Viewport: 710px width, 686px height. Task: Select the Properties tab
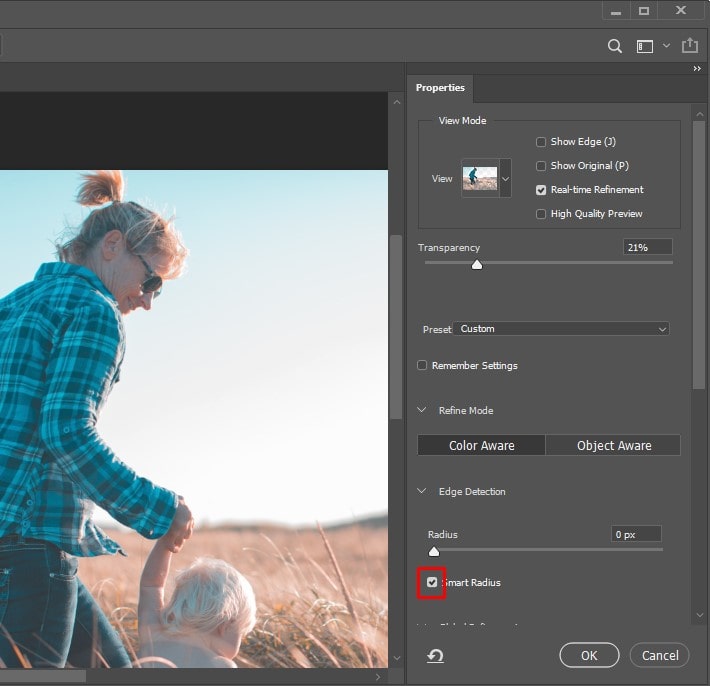(440, 88)
